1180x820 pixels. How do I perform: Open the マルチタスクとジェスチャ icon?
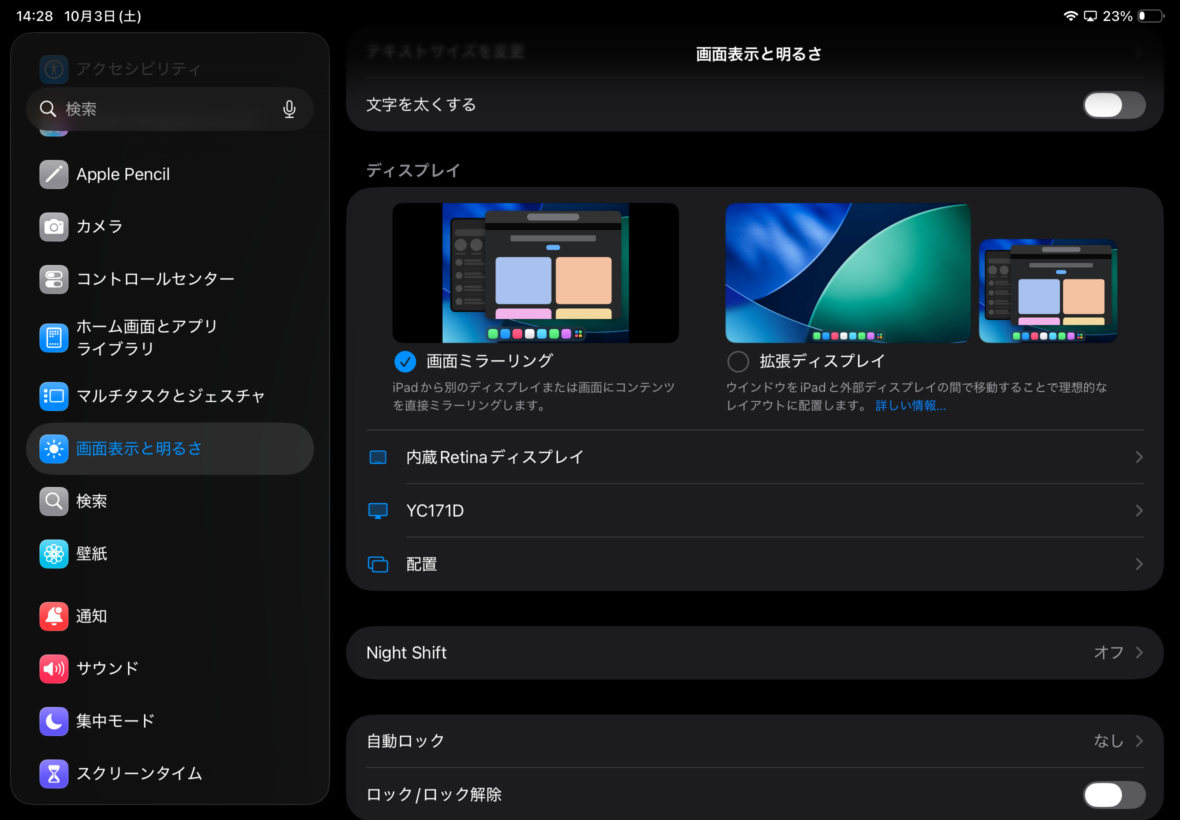pyautogui.click(x=53, y=396)
